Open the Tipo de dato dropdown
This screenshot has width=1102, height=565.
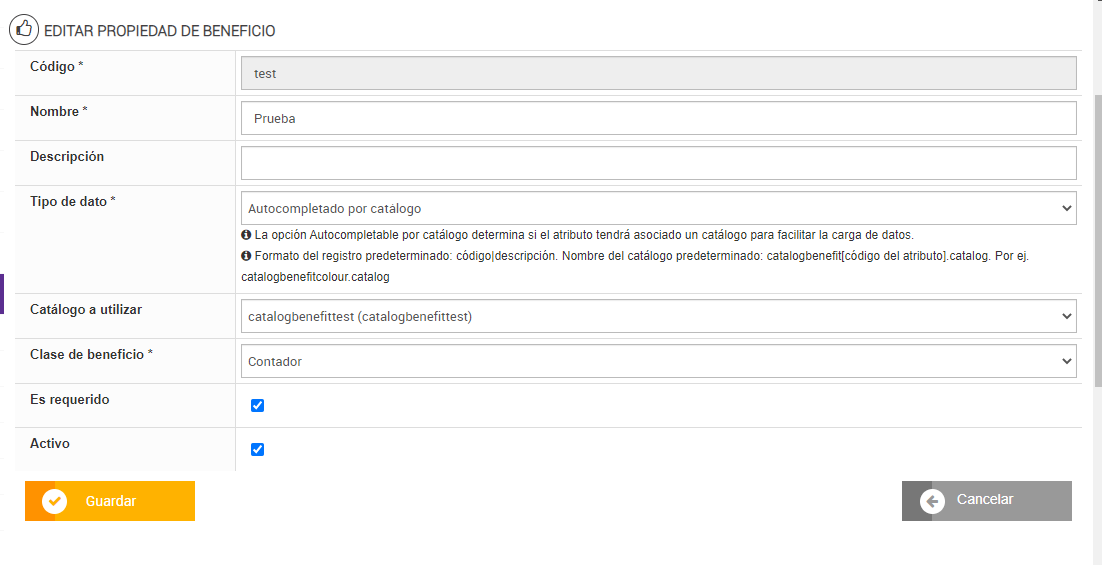click(658, 209)
